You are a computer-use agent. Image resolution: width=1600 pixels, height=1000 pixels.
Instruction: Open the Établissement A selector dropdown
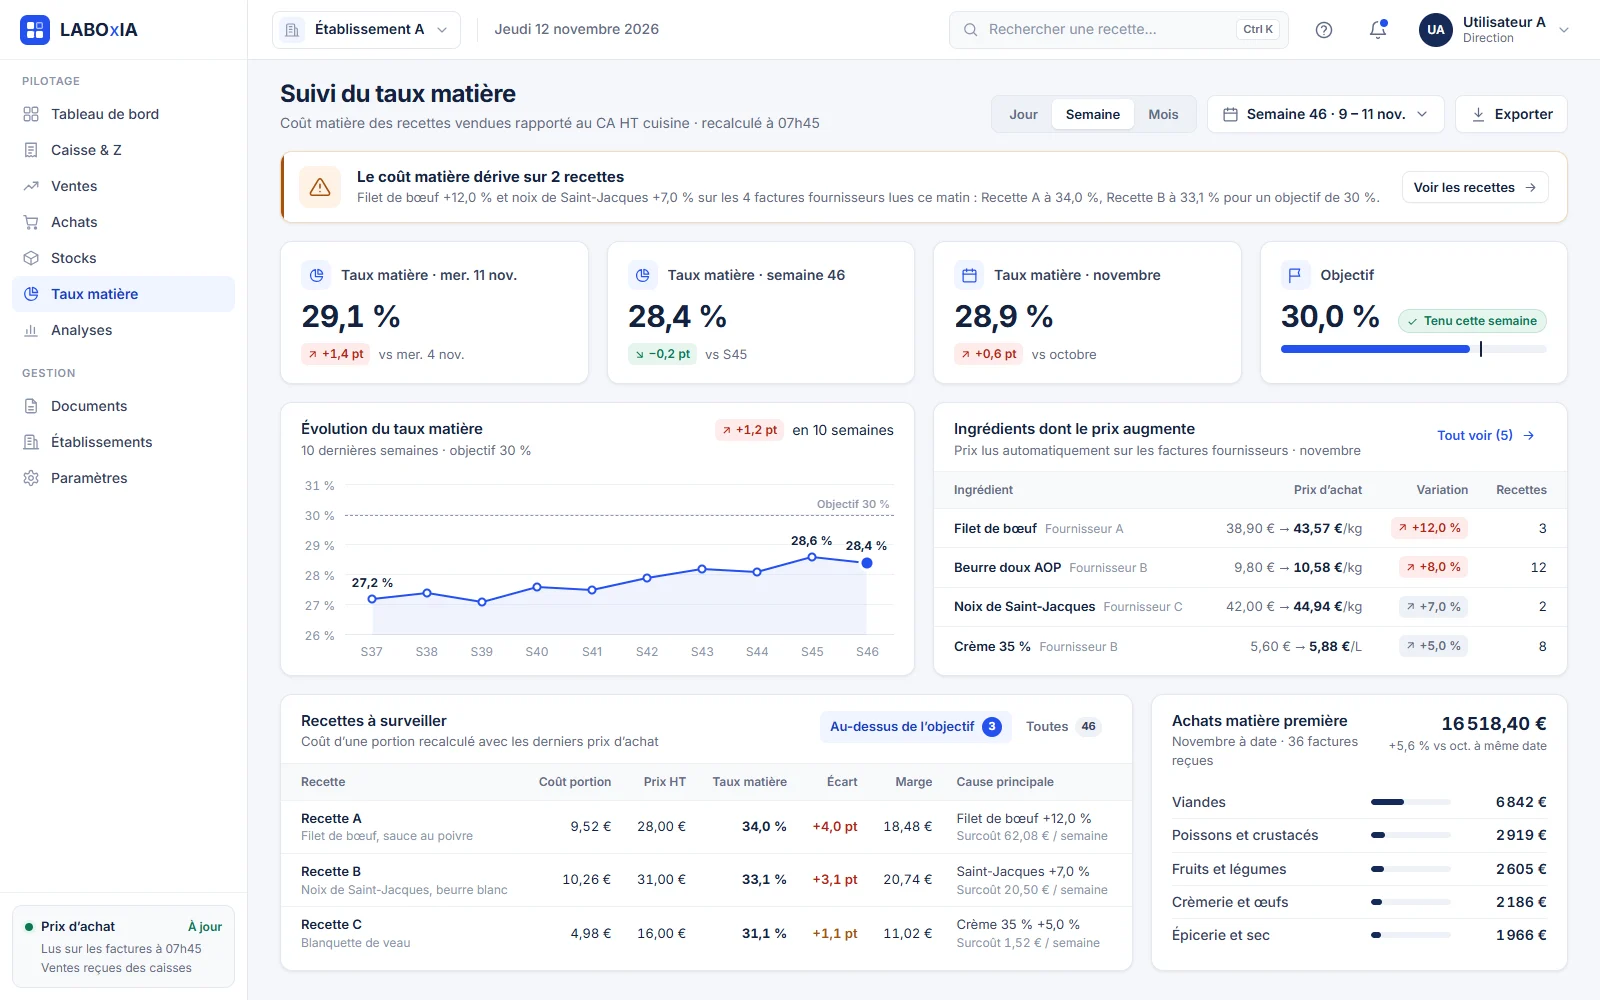click(x=366, y=30)
